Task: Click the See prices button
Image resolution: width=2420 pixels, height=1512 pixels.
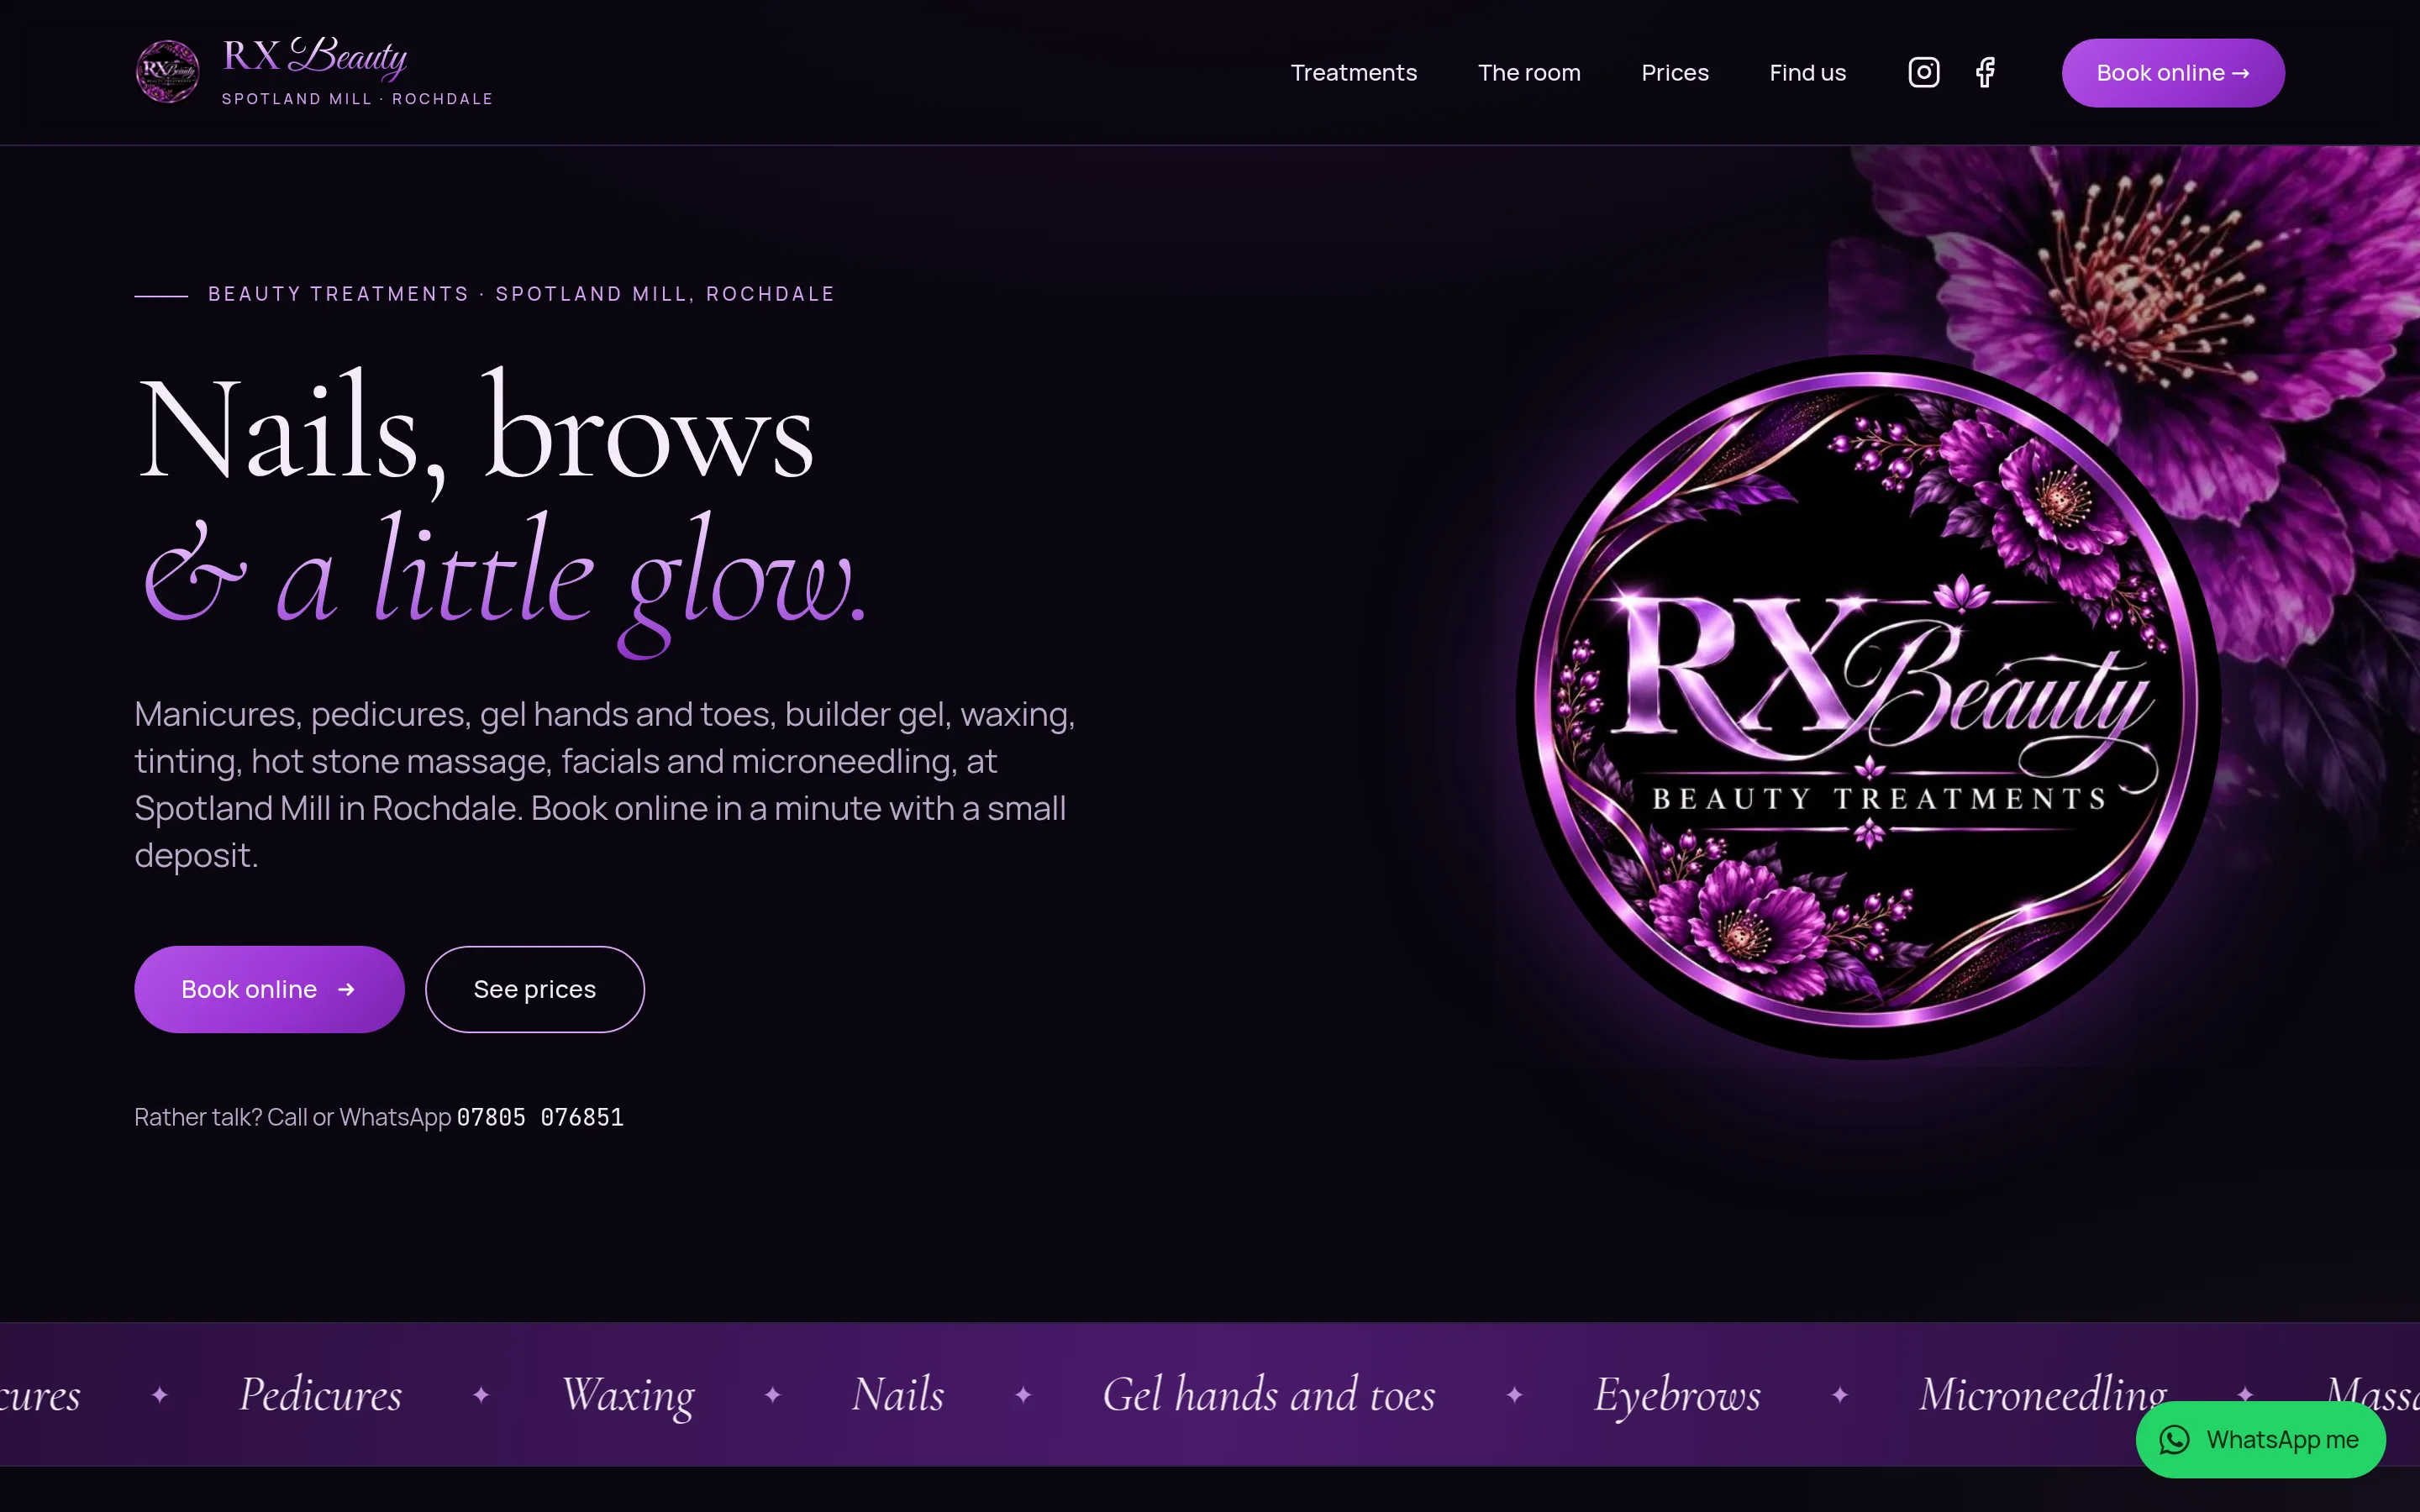Action: (535, 989)
